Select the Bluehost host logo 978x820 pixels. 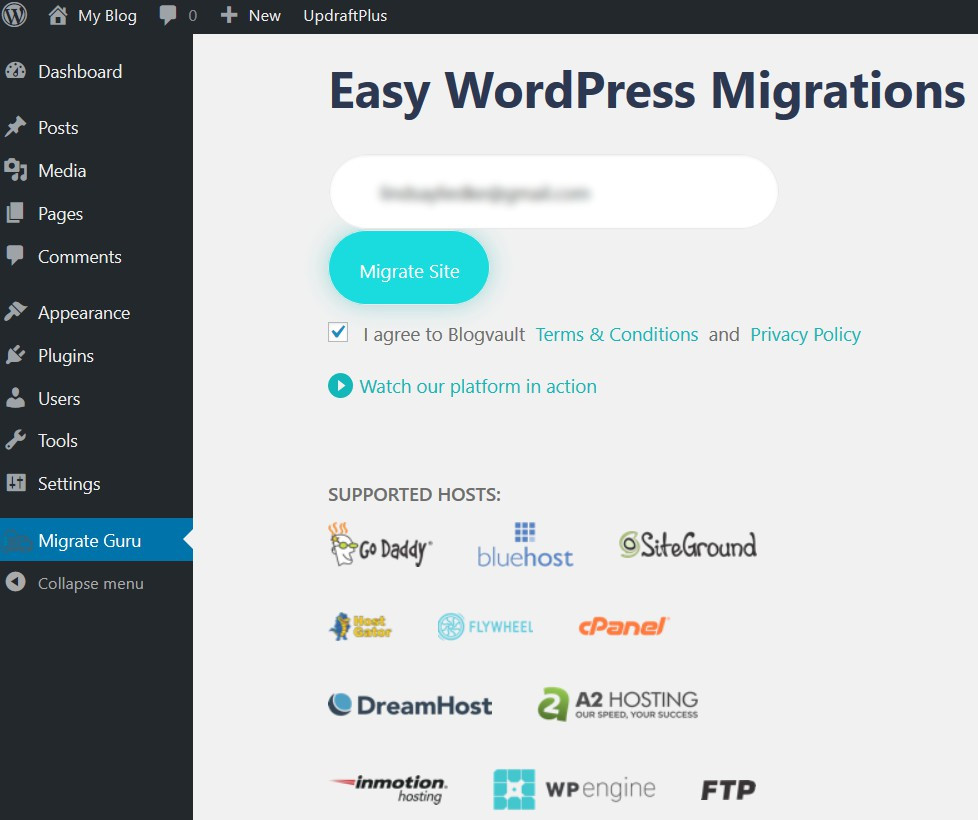[x=525, y=545]
